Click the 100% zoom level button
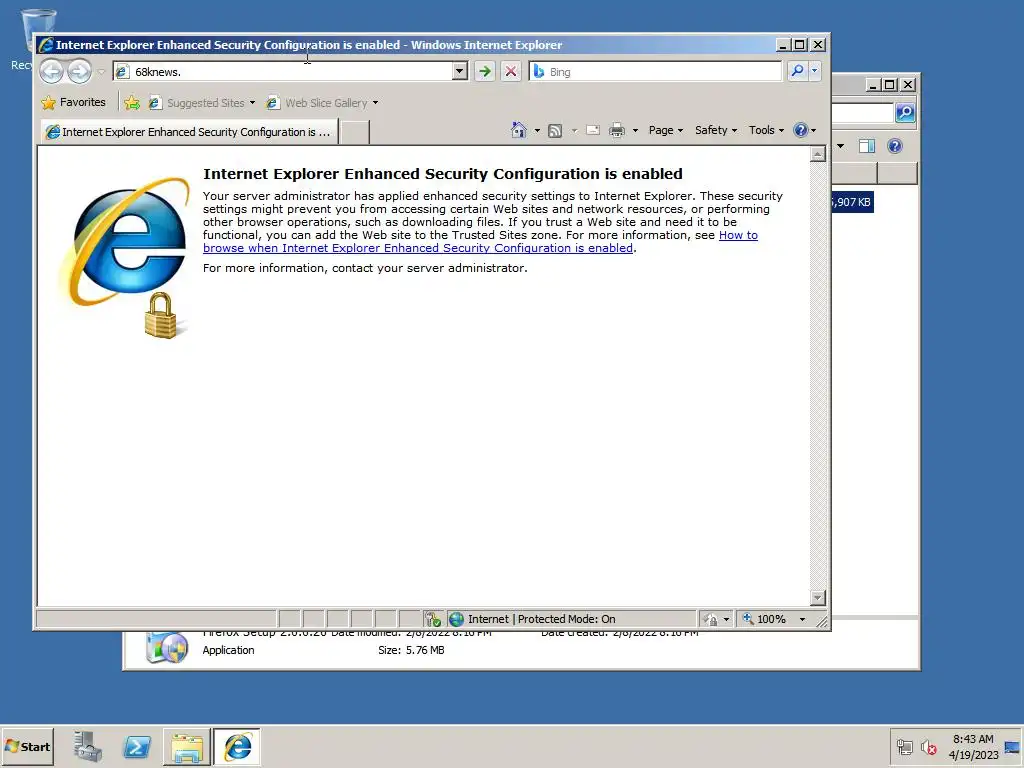The height and width of the screenshot is (768, 1024). pos(764,619)
